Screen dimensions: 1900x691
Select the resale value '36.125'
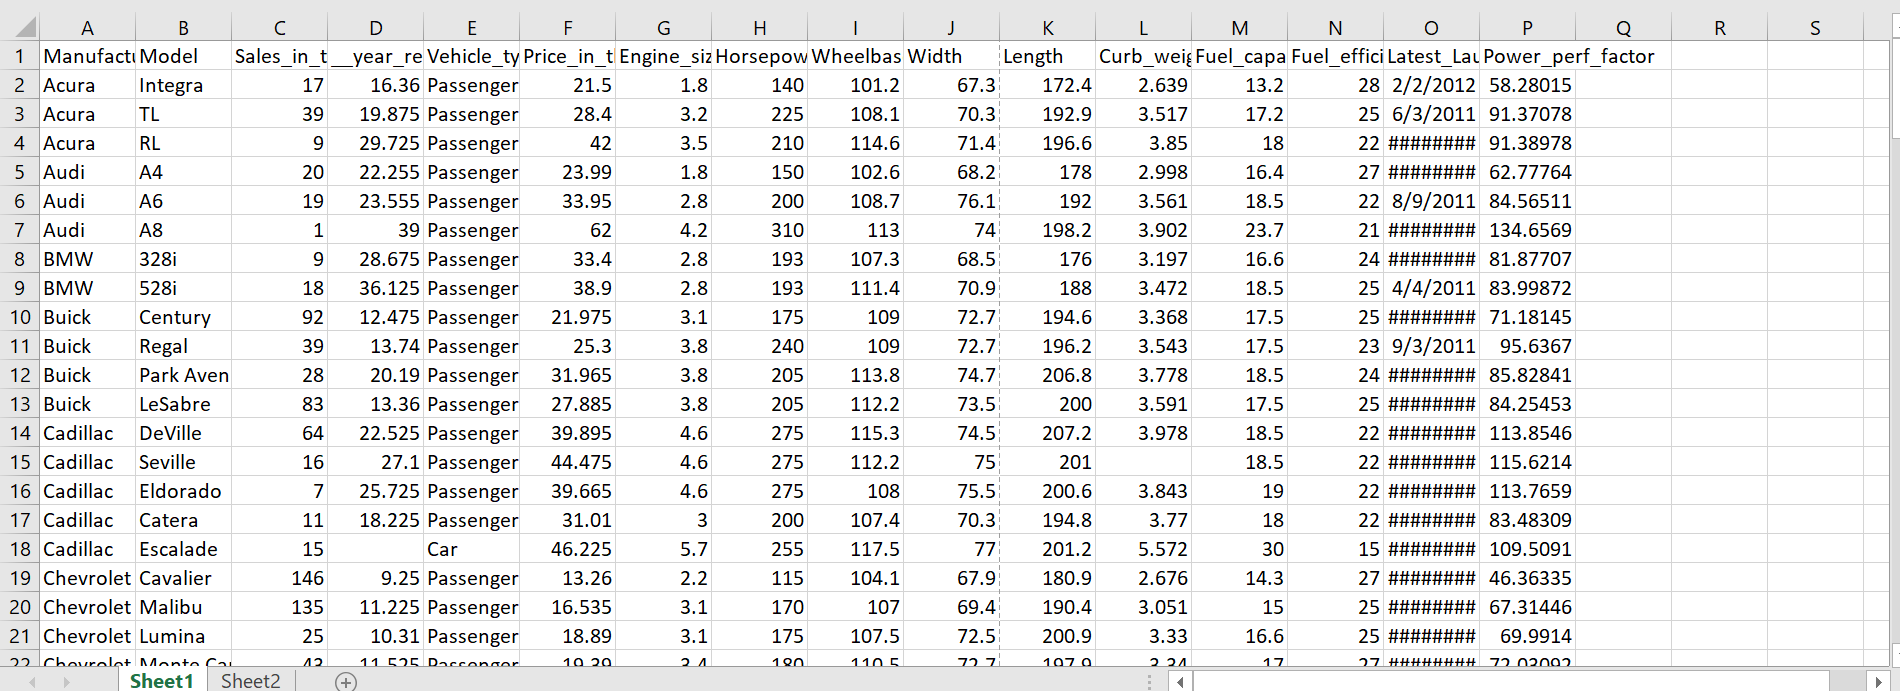[x=375, y=288]
